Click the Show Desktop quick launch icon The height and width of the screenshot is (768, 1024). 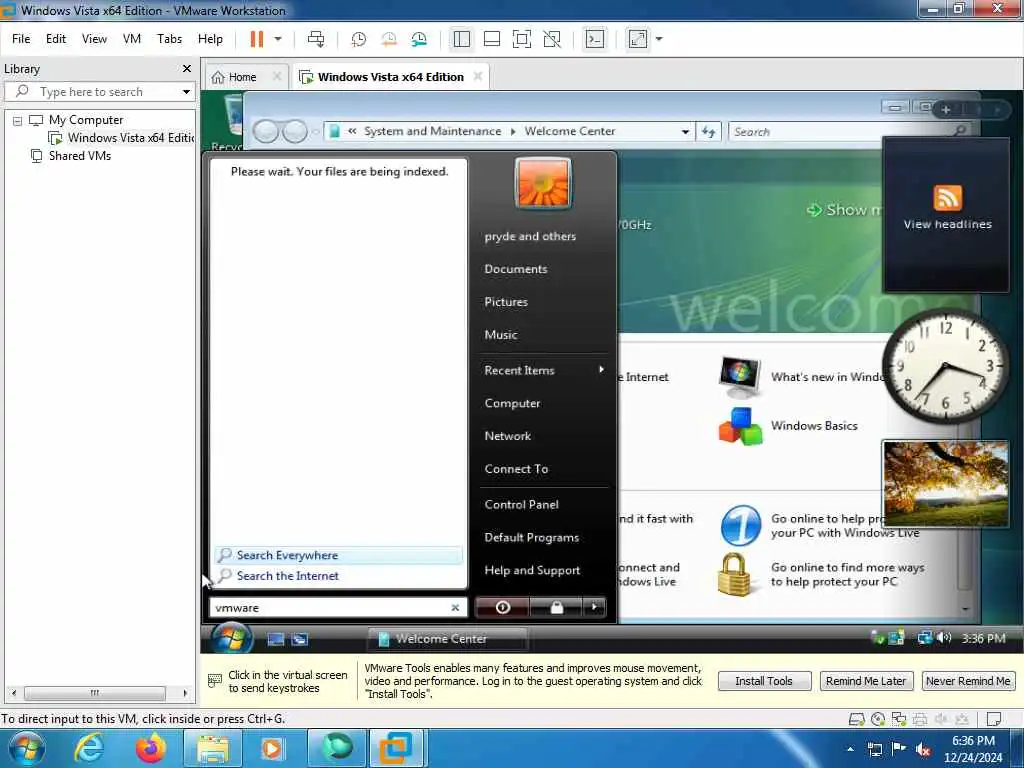tap(276, 639)
